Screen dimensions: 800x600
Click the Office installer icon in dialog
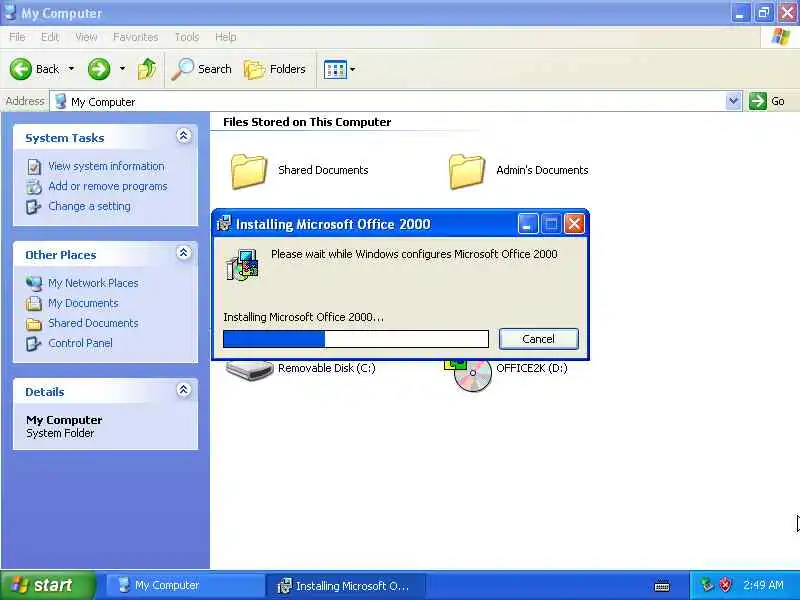click(242, 264)
